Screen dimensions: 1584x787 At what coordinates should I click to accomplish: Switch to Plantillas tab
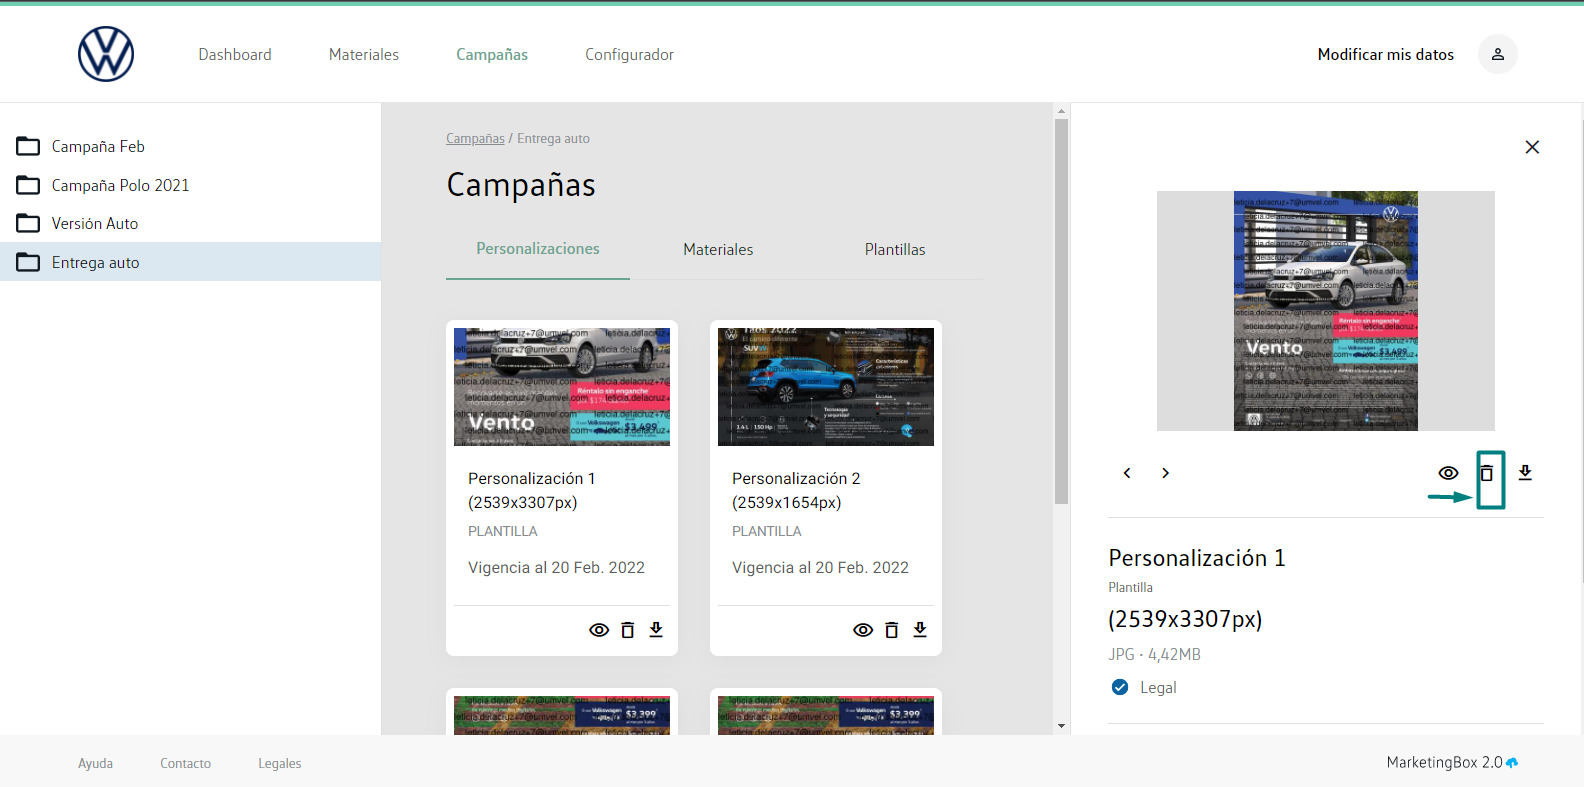[x=895, y=249]
